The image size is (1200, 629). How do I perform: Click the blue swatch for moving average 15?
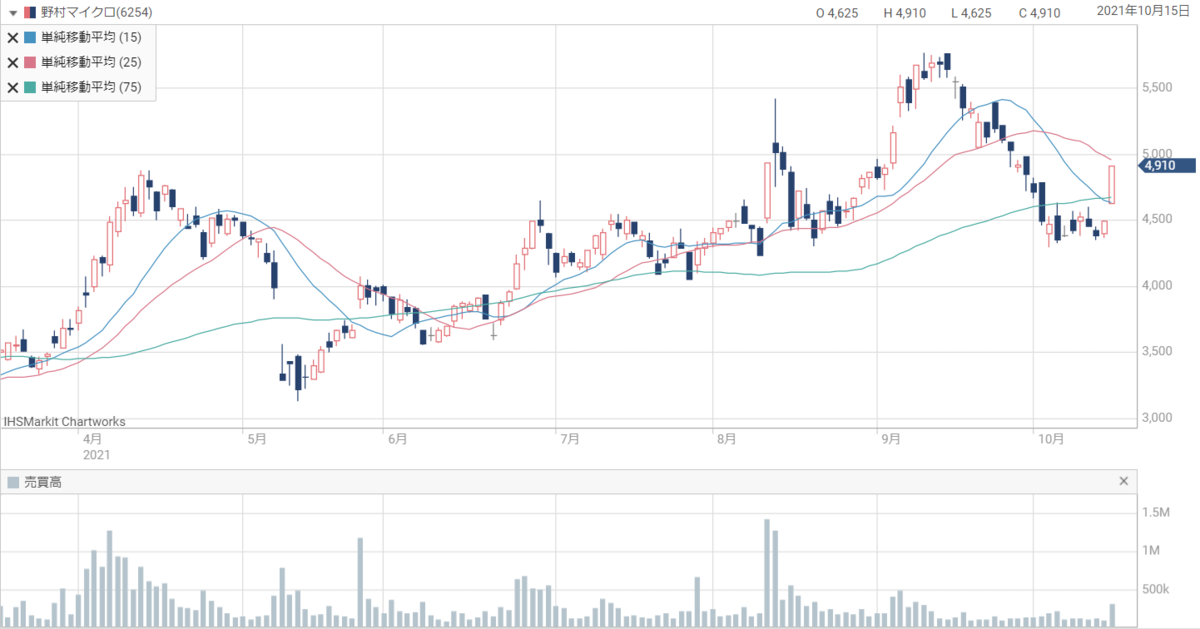tap(30, 38)
